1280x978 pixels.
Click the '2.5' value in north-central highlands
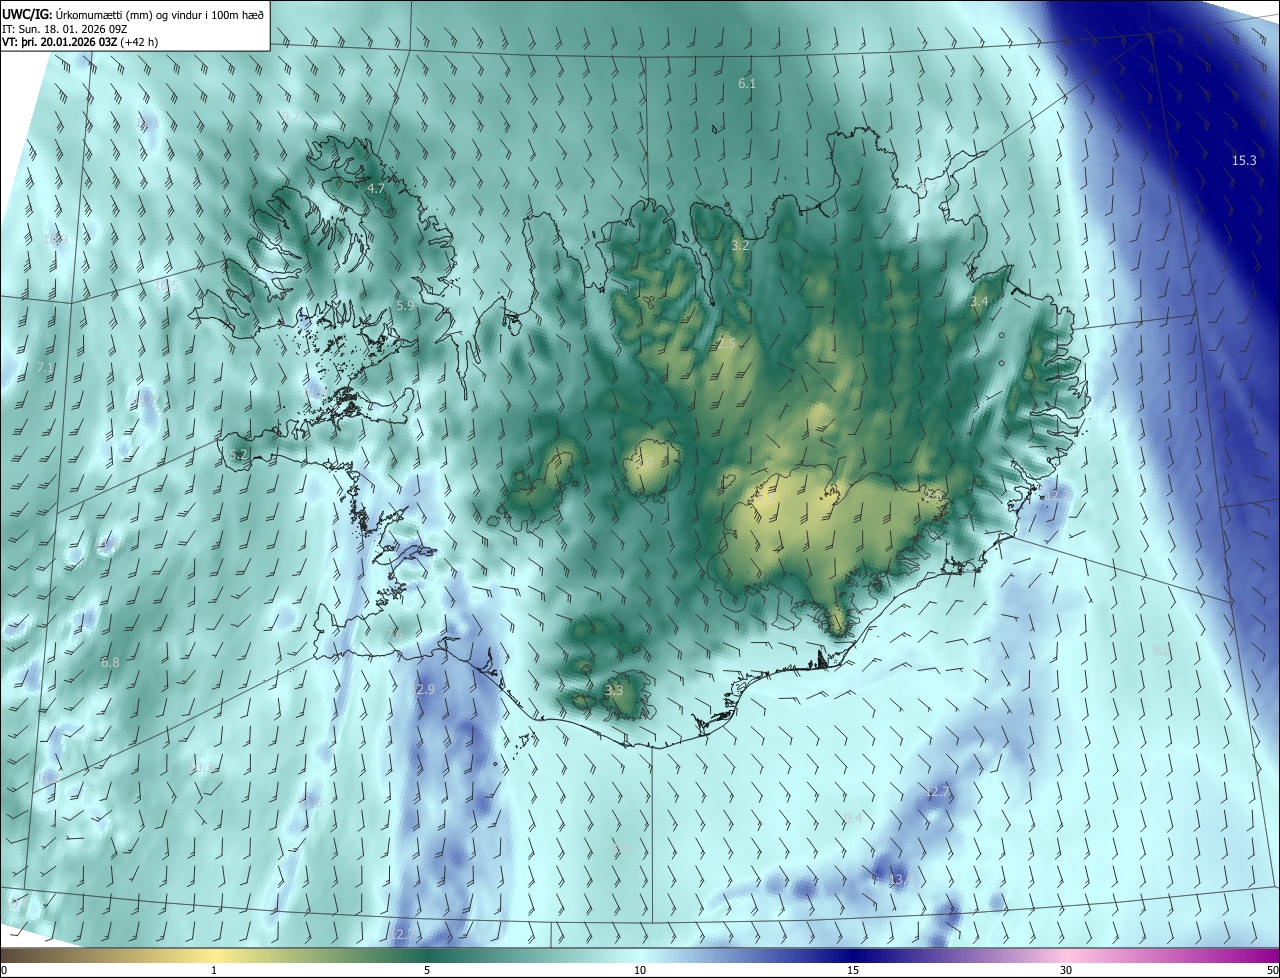tap(727, 343)
